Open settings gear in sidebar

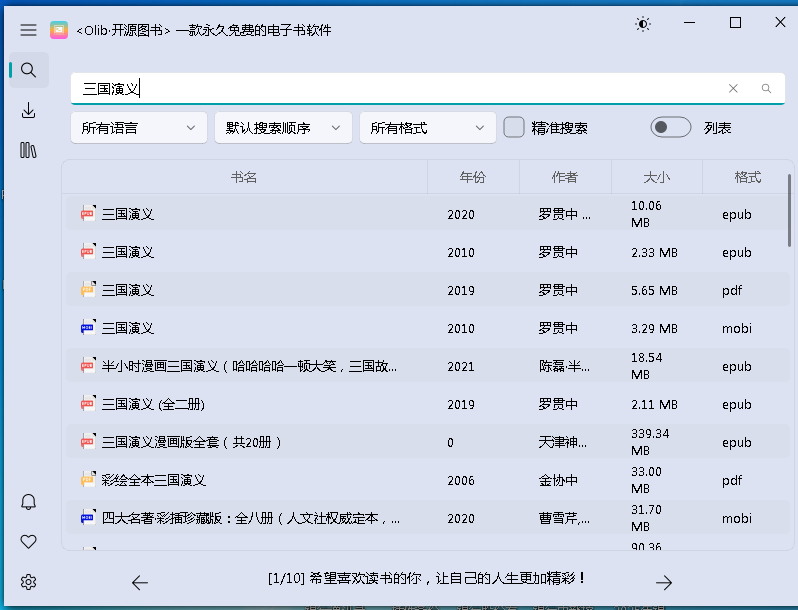point(28,582)
